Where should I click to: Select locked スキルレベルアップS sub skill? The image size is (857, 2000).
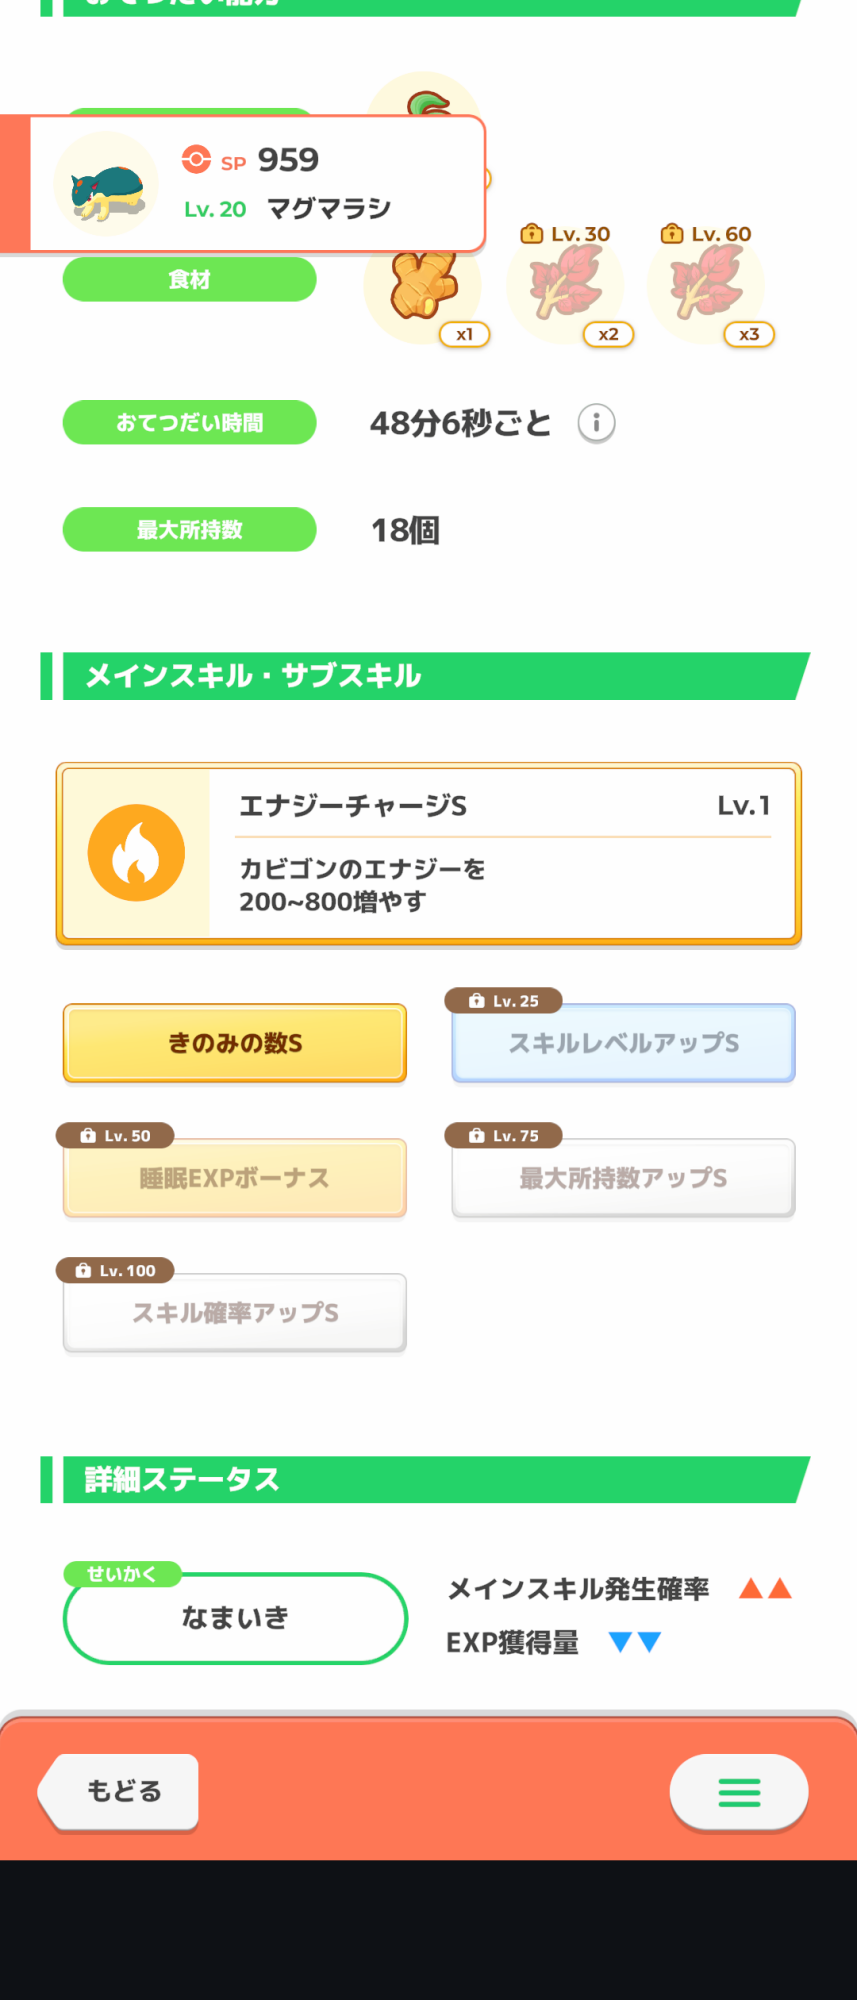[623, 1043]
